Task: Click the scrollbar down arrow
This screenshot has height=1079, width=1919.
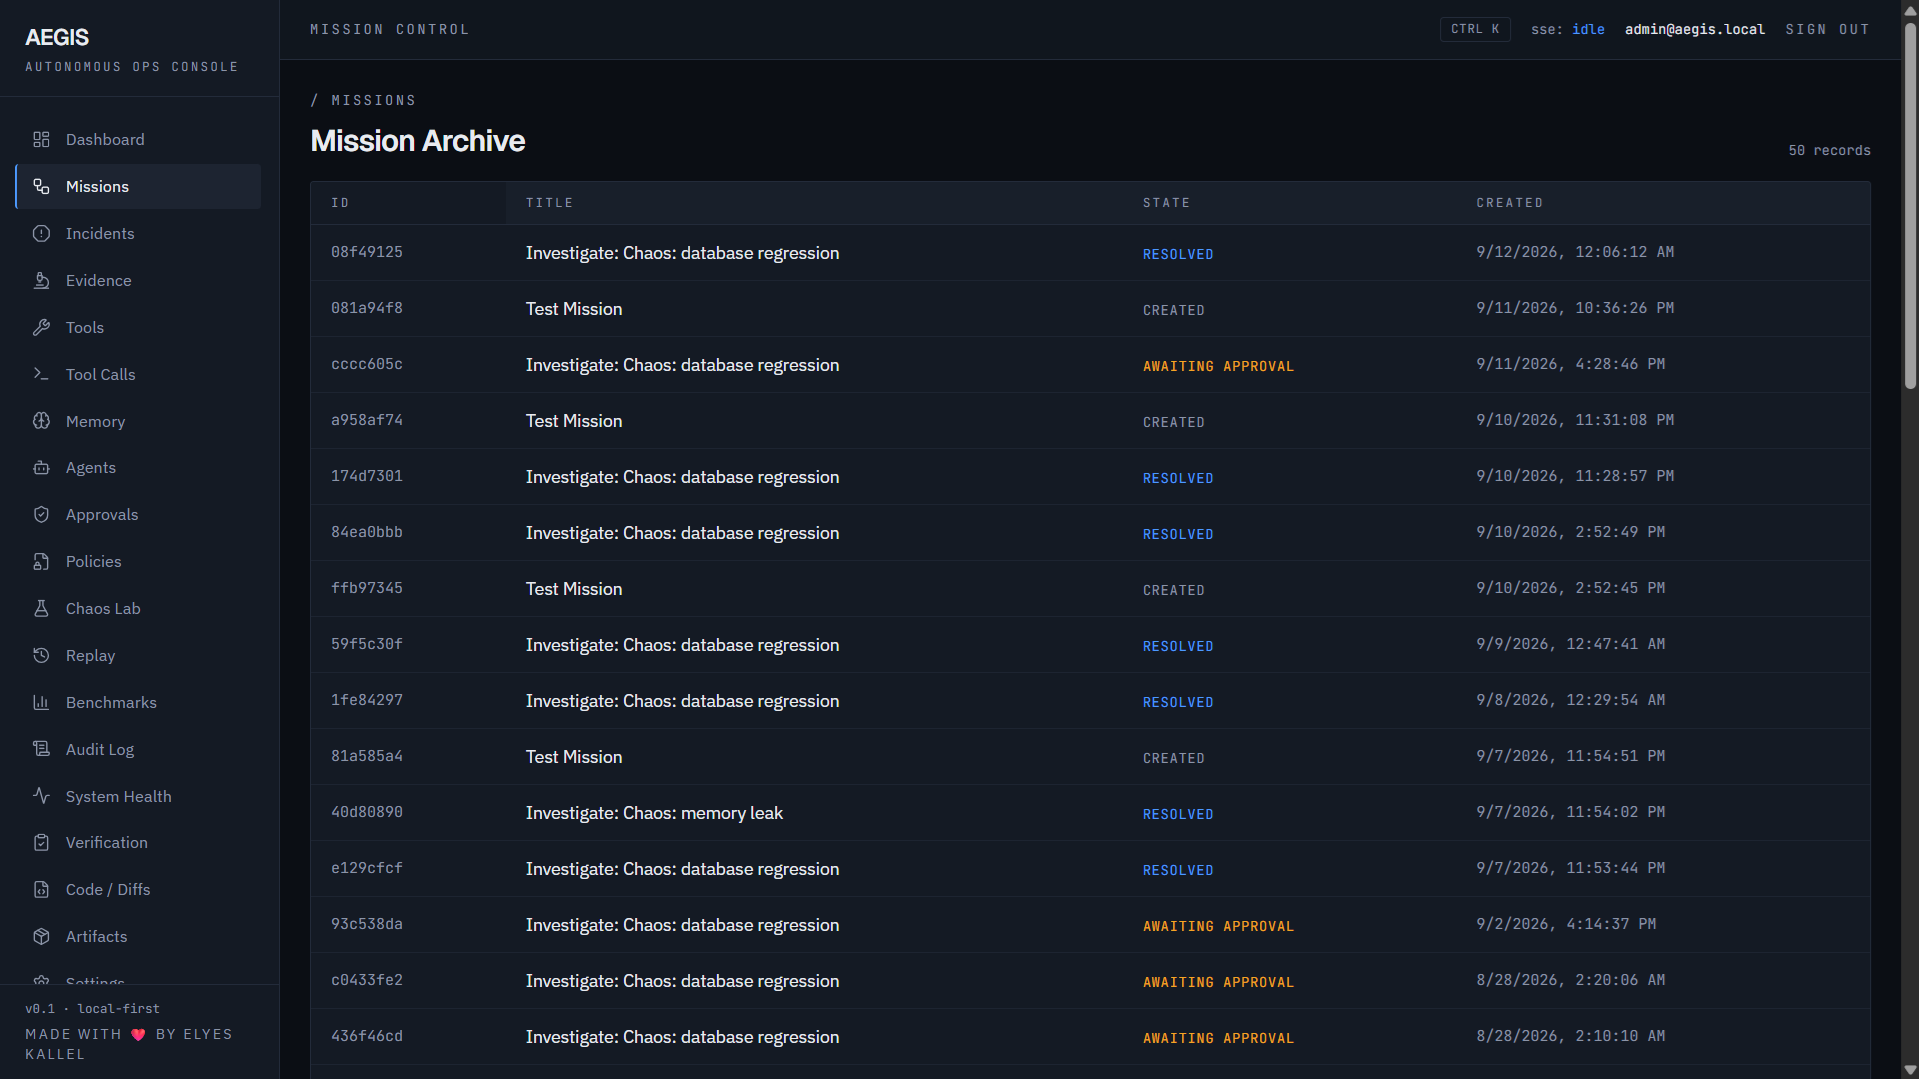Action: [x=1910, y=1069]
